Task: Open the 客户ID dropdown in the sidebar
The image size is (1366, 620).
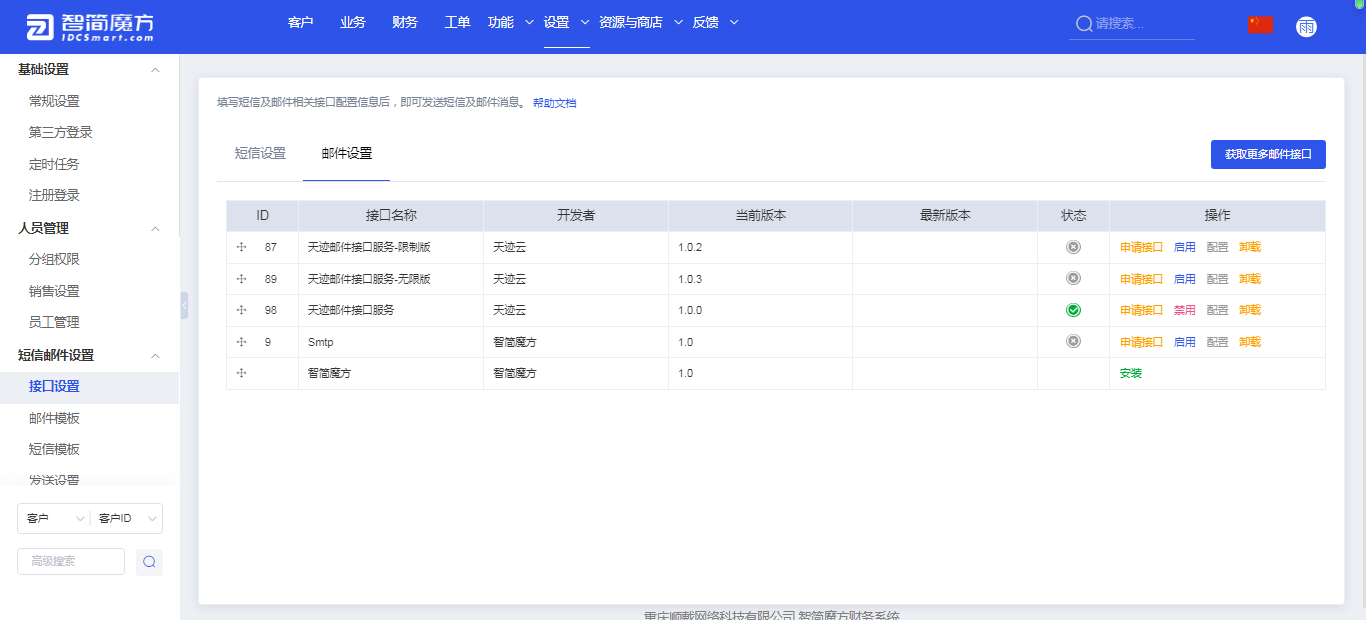Action: pyautogui.click(x=127, y=518)
